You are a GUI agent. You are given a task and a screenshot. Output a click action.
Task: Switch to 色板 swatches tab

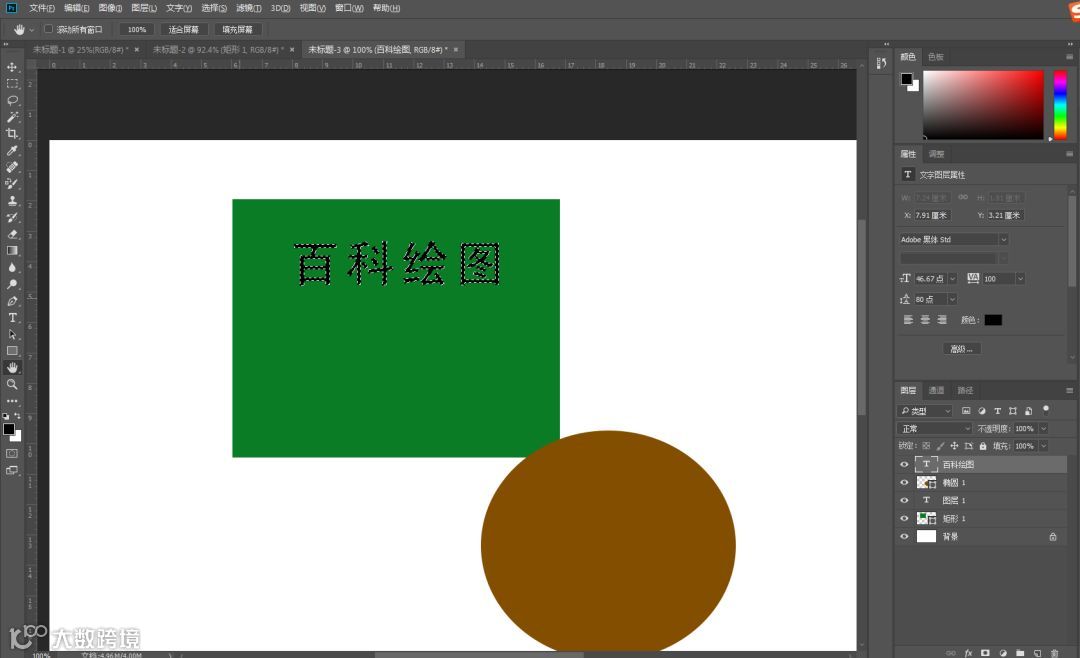(x=935, y=57)
